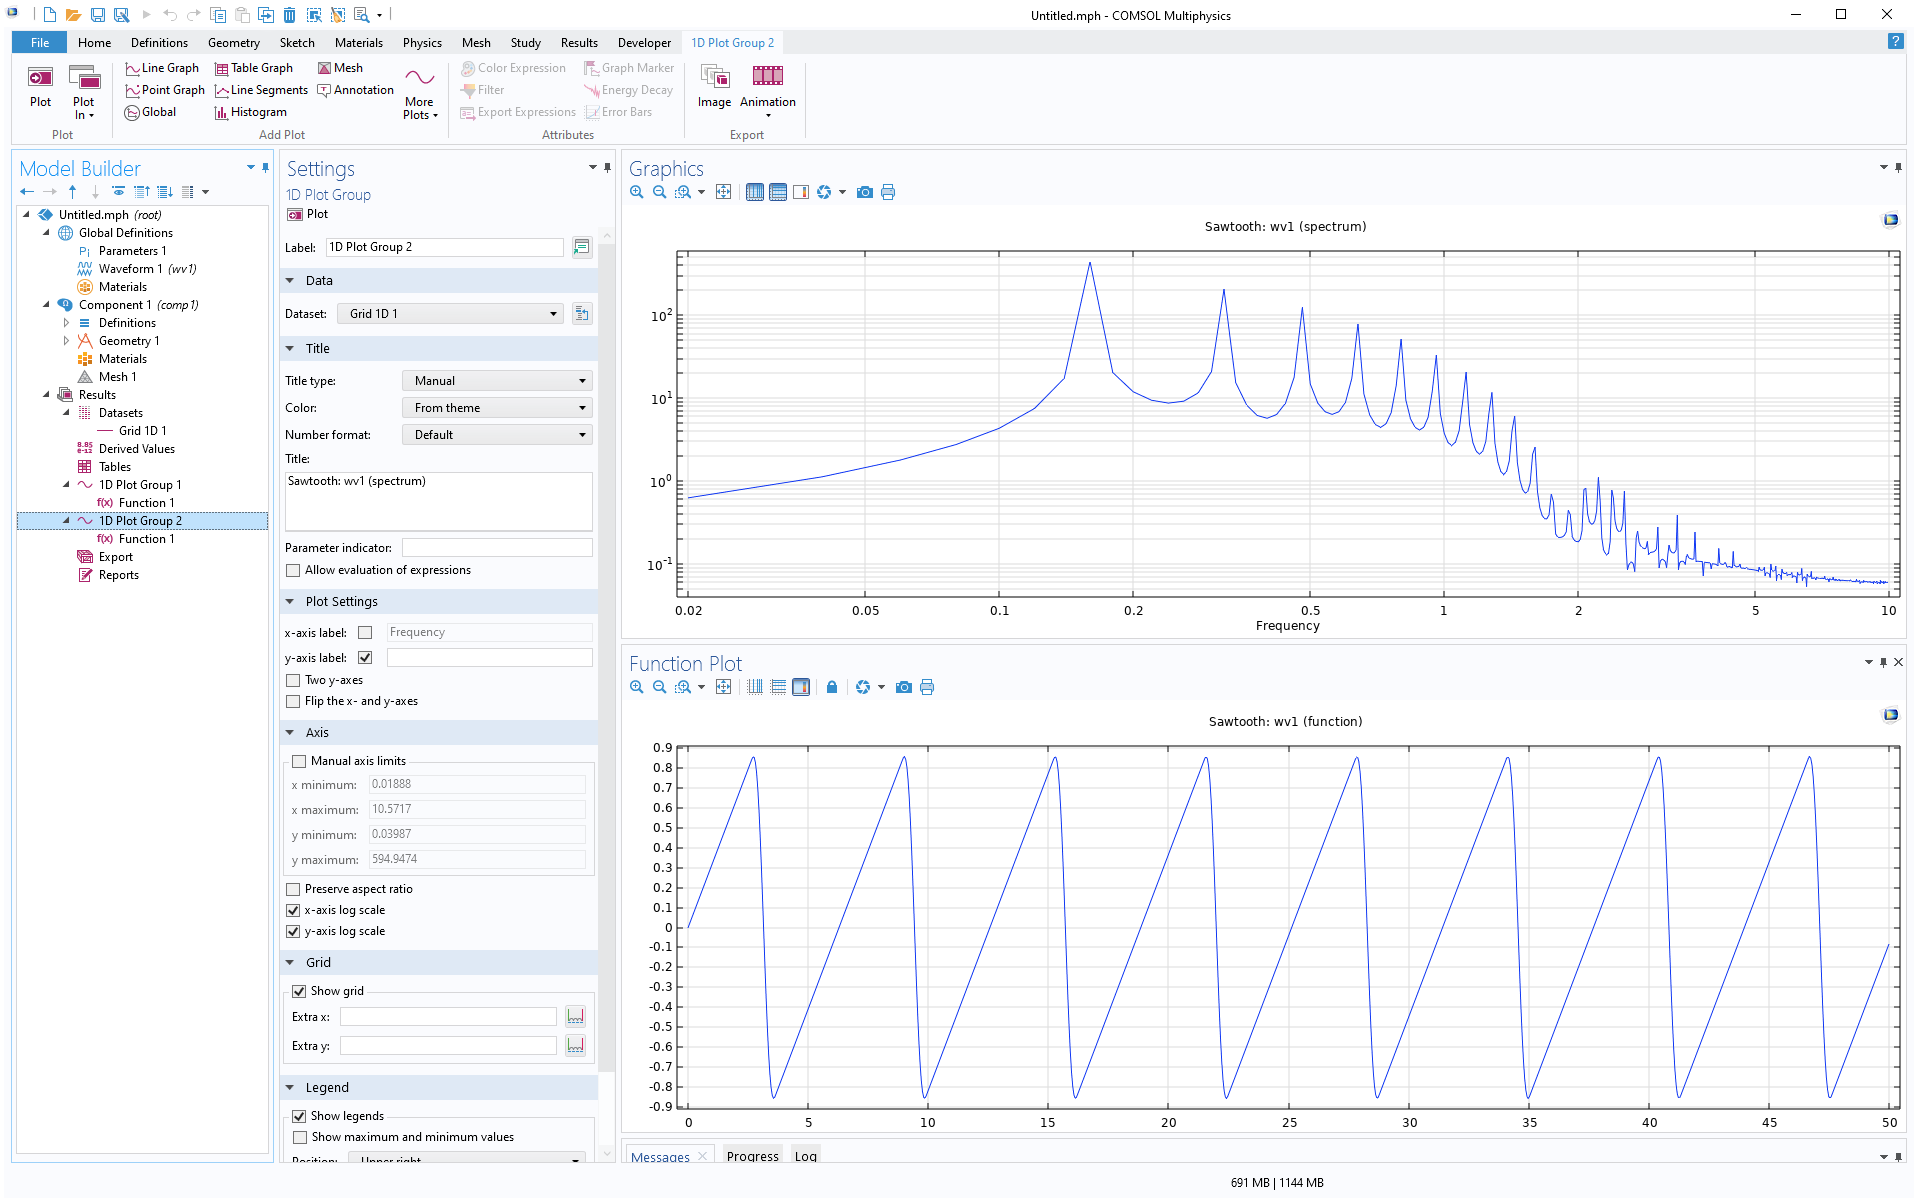
Task: Open the Title type dropdown
Action: coord(497,381)
